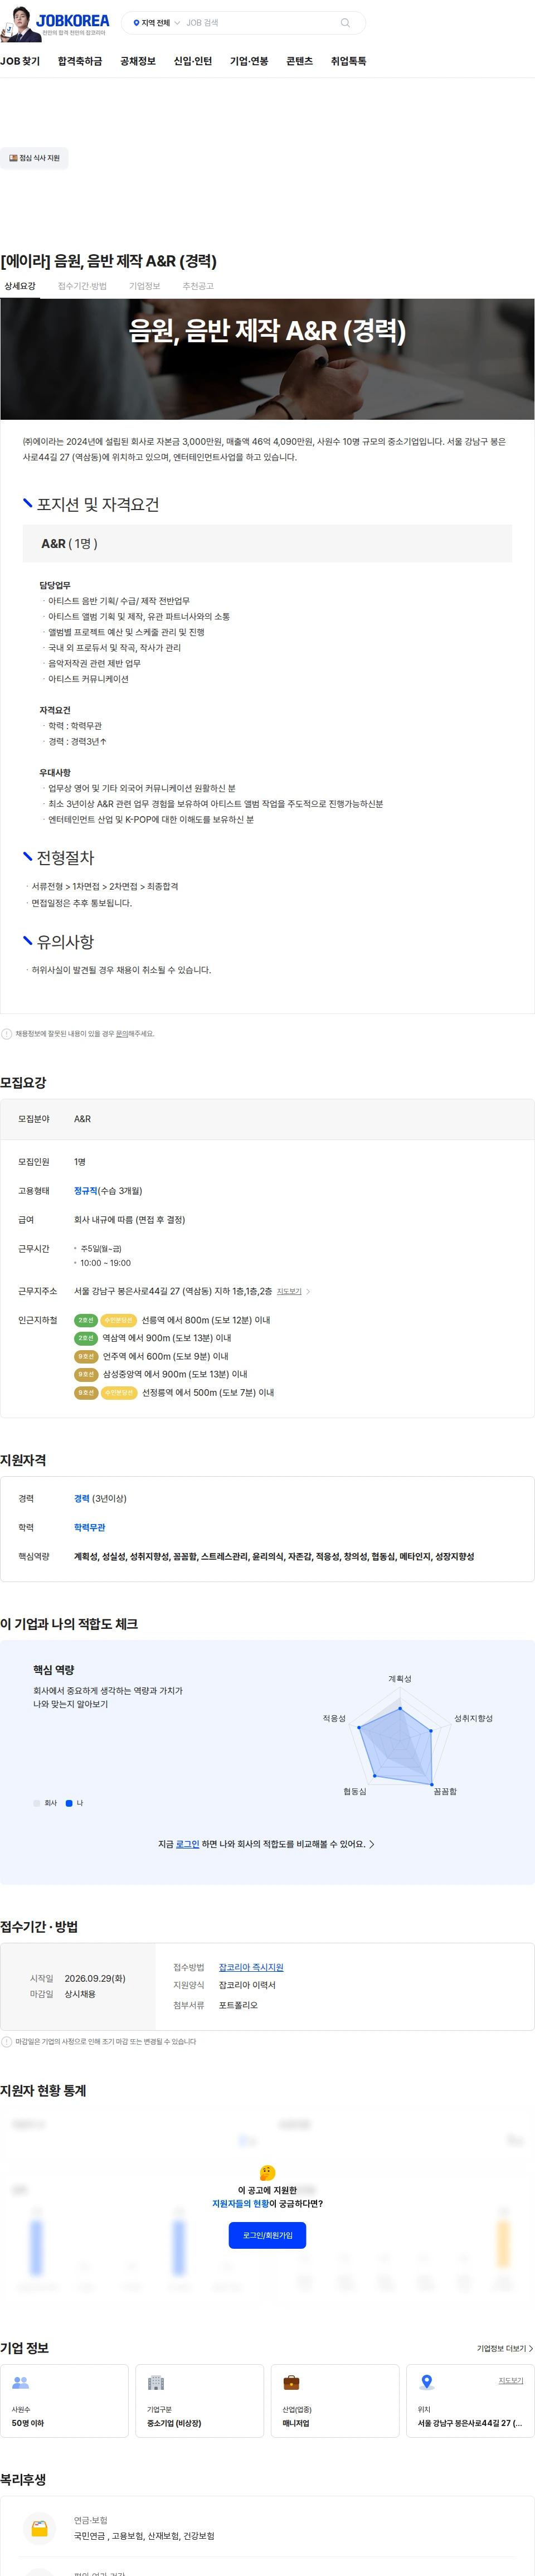This screenshot has height=2576, width=535.
Task: Click the 잡코리아 즉시지원 link
Action: 251,1967
